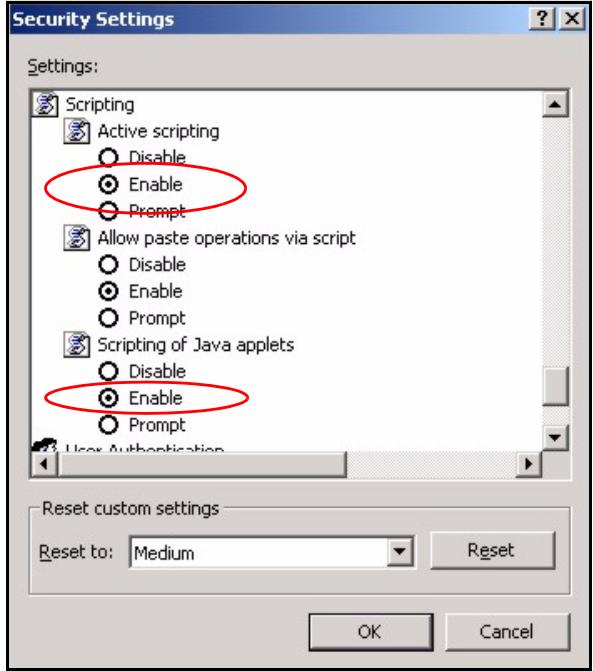The height and width of the screenshot is (671, 593).
Task: Click the settings list scroll down arrow
Action: click(x=555, y=437)
